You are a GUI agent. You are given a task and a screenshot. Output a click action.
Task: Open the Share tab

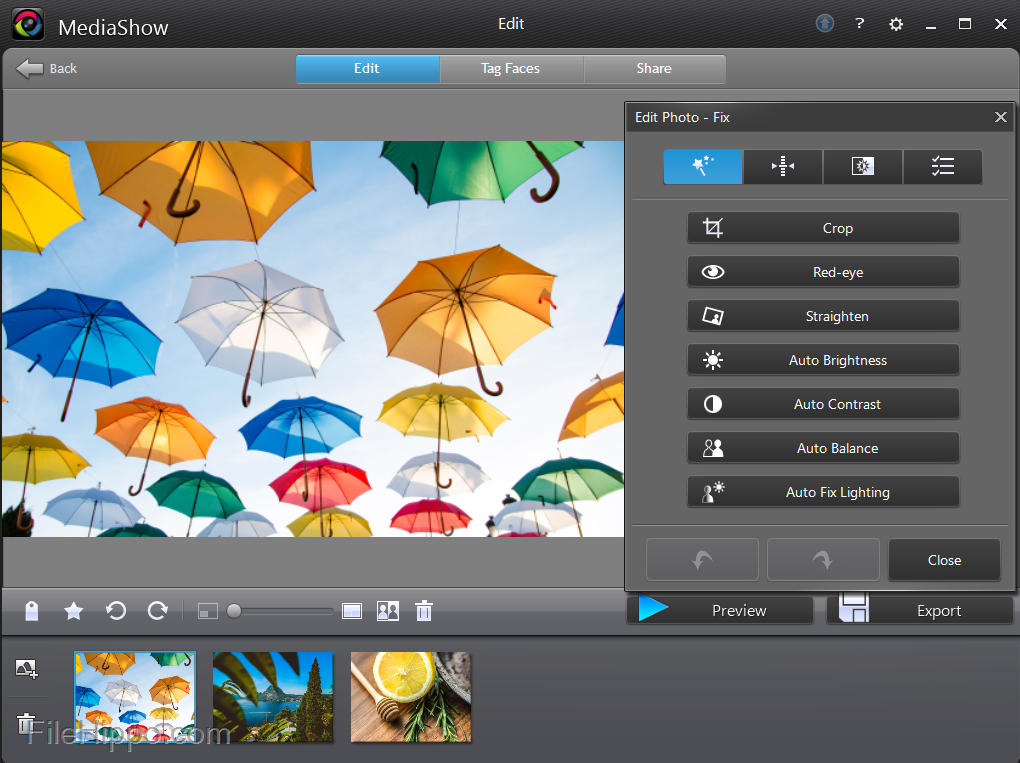click(654, 68)
